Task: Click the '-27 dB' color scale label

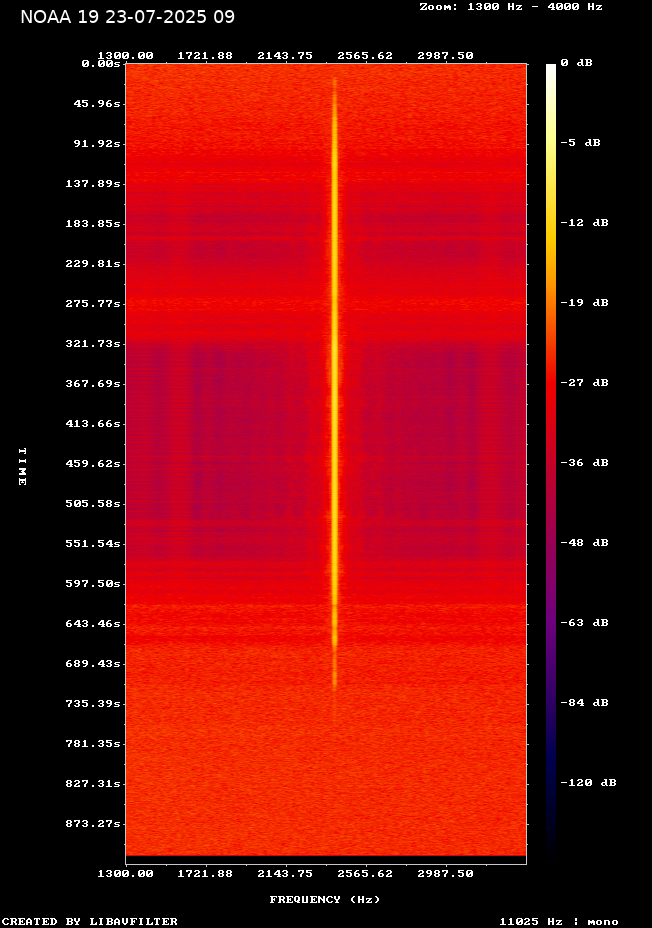Action: [x=585, y=382]
